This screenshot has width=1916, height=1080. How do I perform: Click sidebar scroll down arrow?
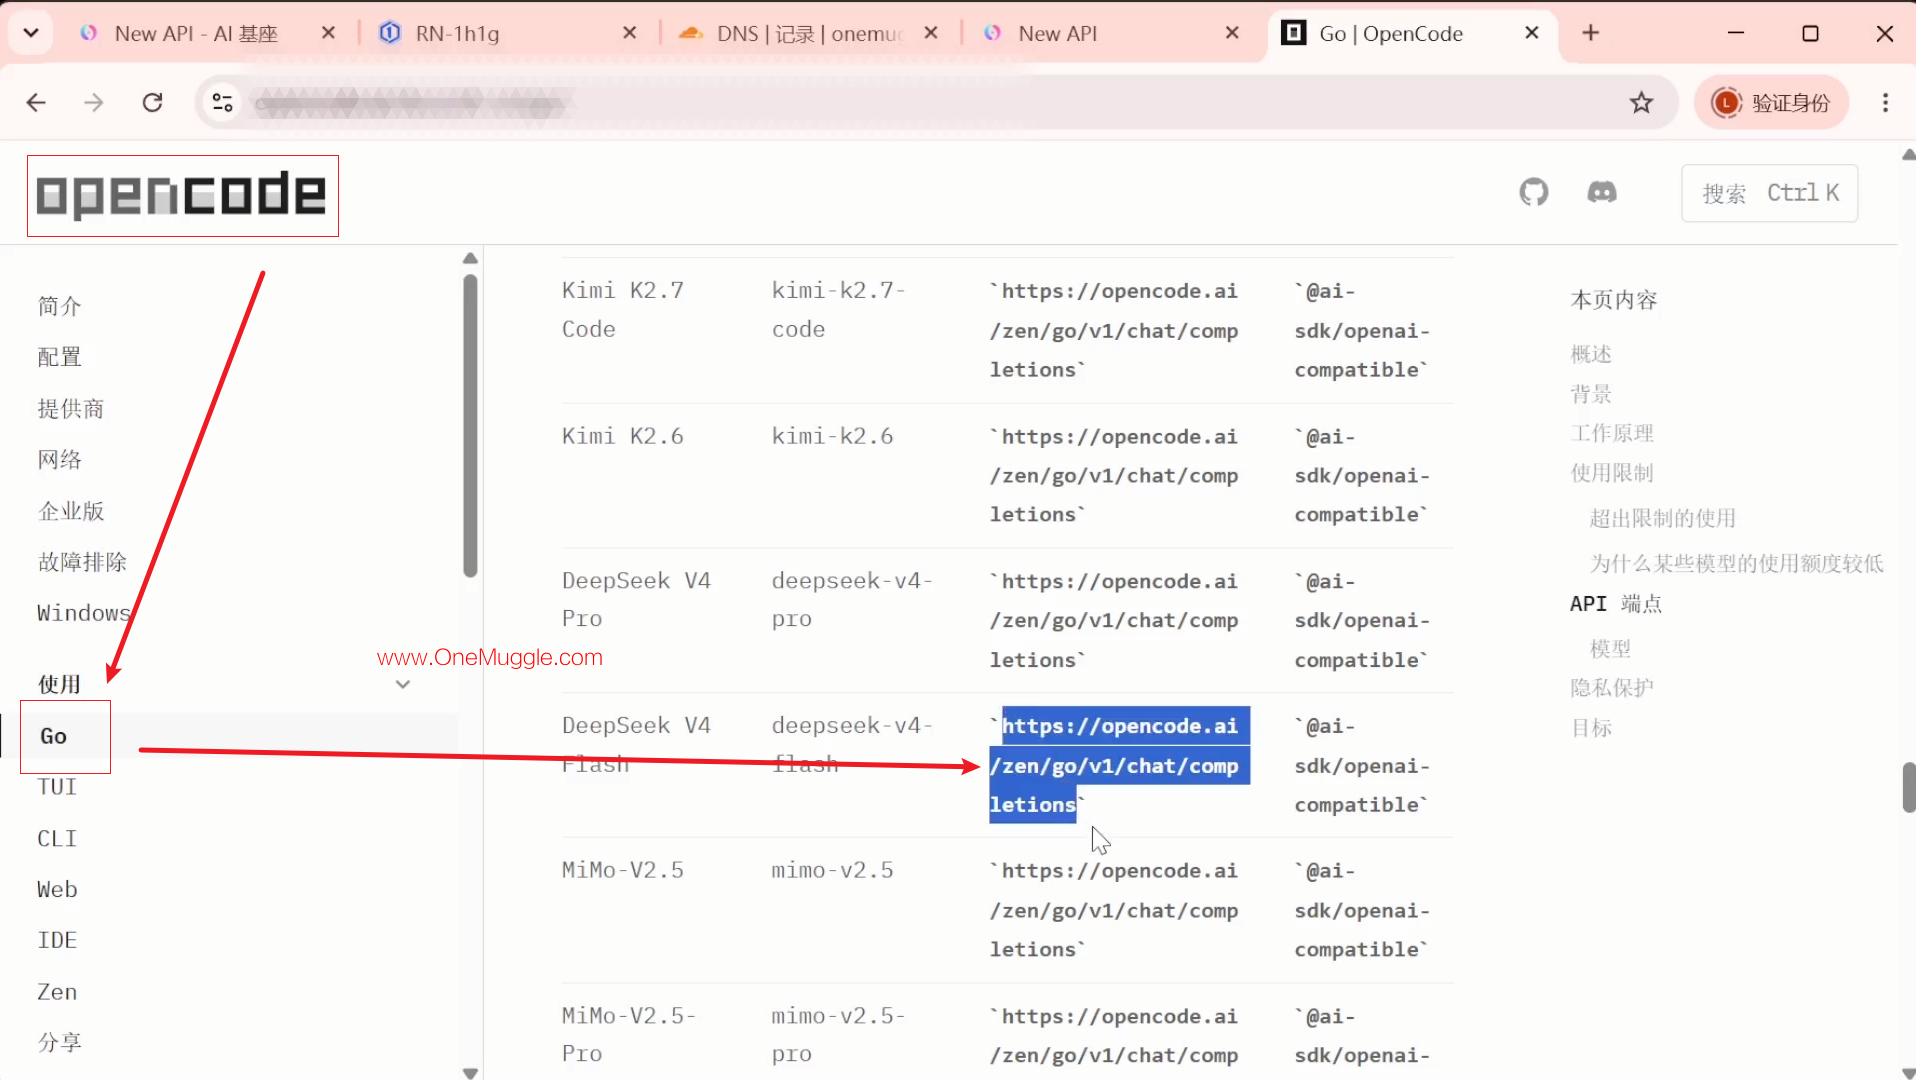coord(470,1073)
